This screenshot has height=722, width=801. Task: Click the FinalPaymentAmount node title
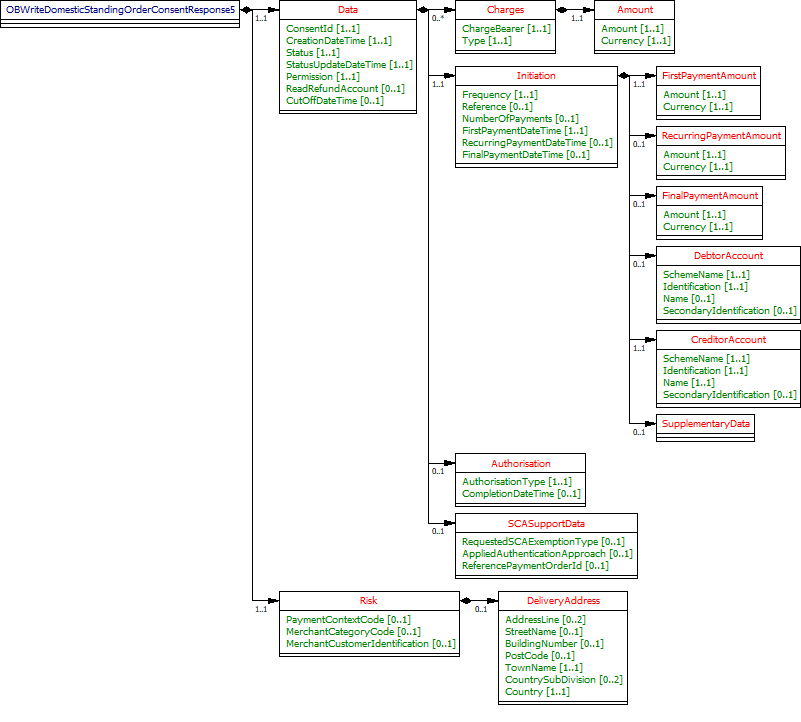coord(711,195)
